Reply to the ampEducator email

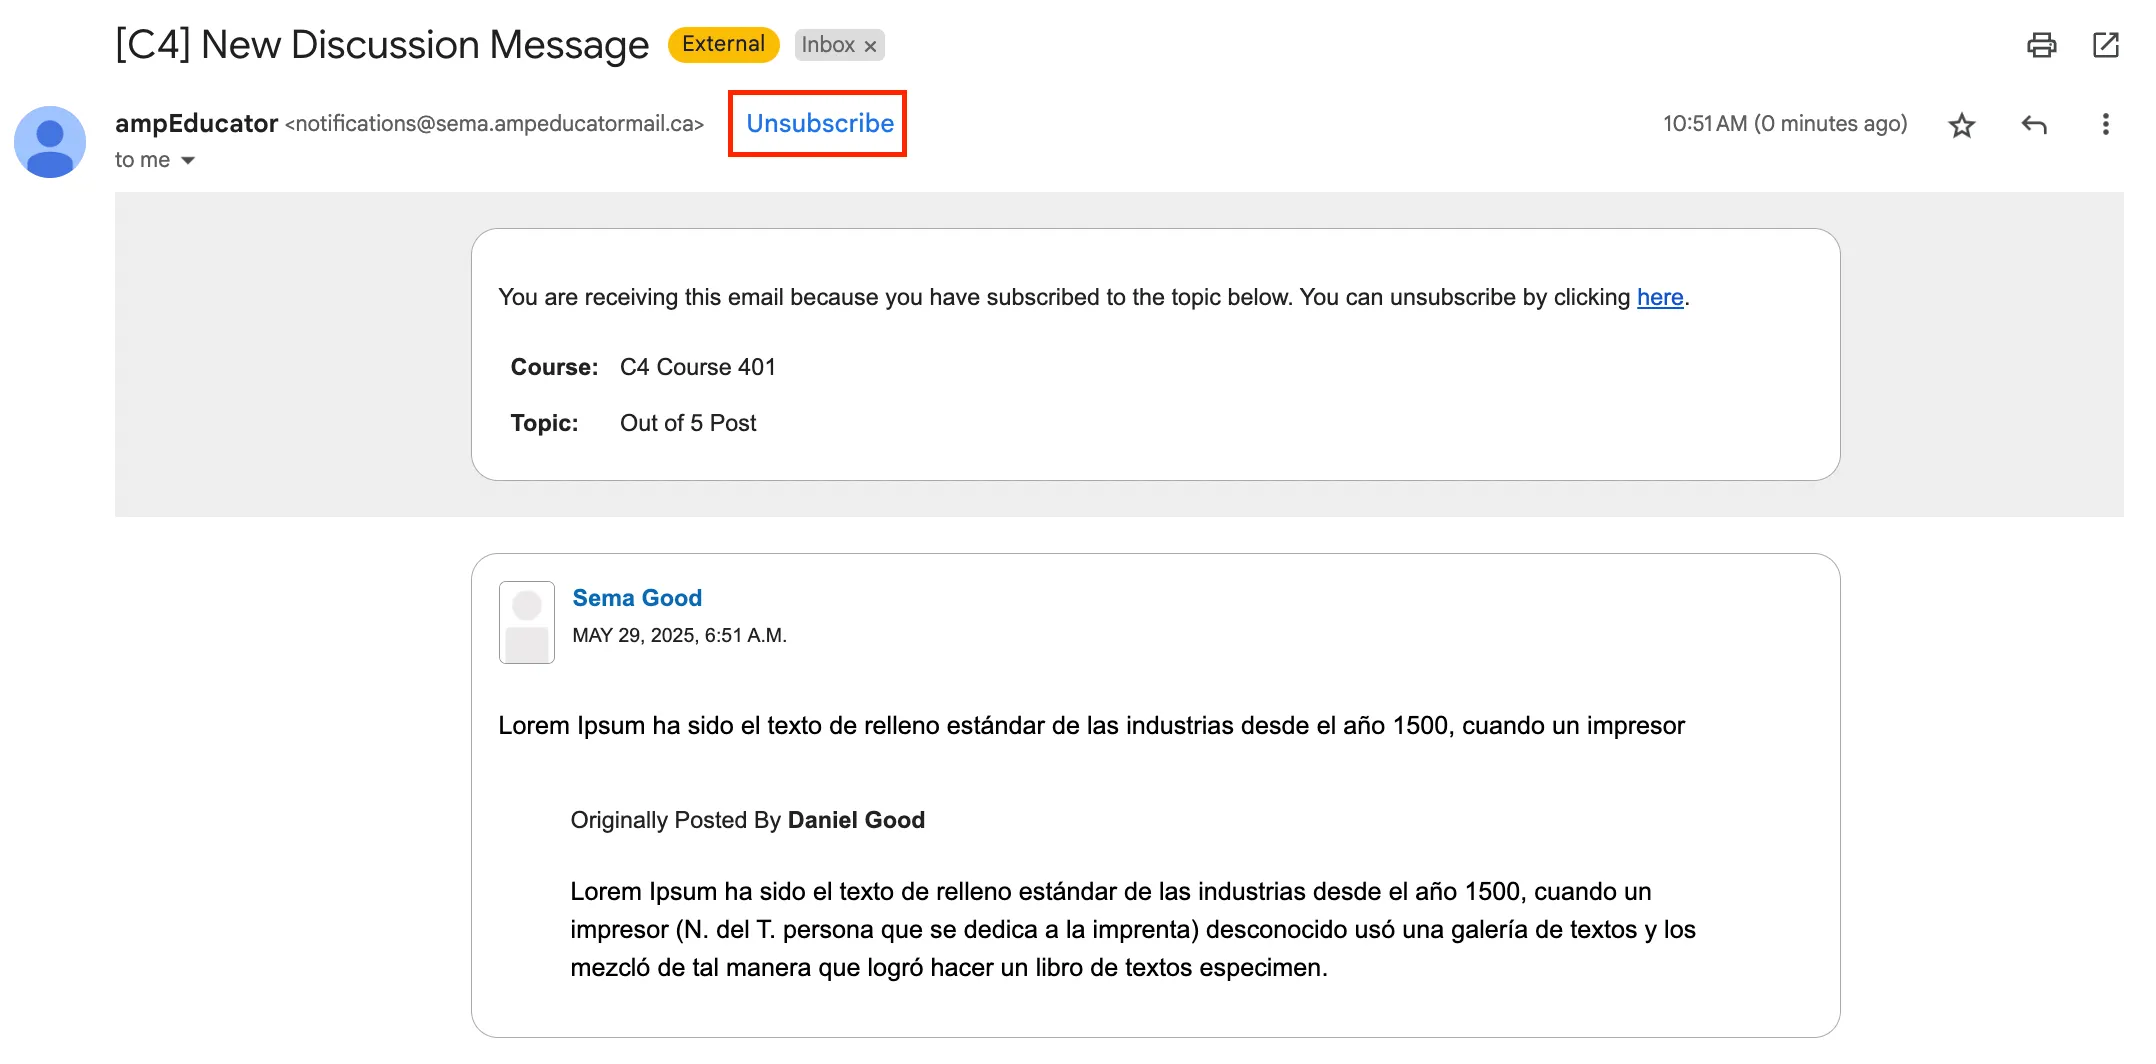coord(2034,125)
